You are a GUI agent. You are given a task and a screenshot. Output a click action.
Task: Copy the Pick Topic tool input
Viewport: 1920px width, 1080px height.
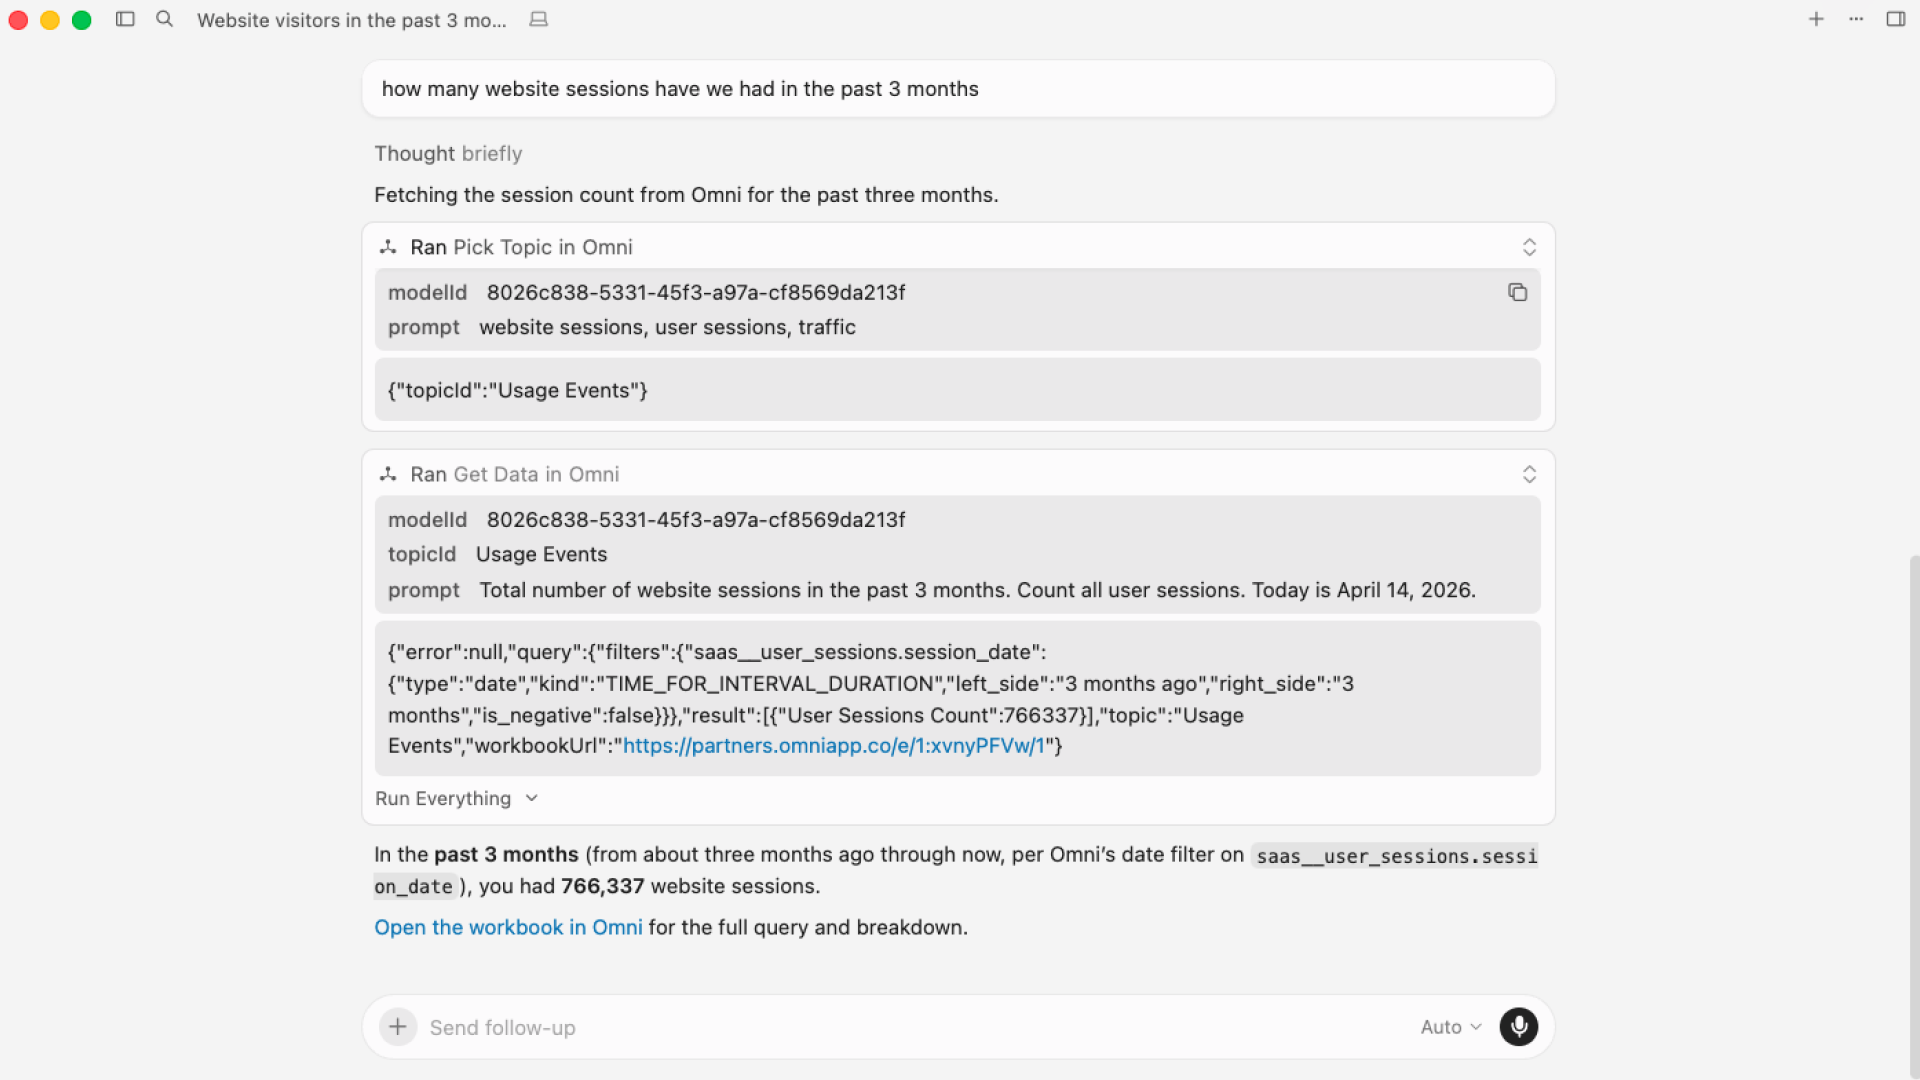point(1517,292)
